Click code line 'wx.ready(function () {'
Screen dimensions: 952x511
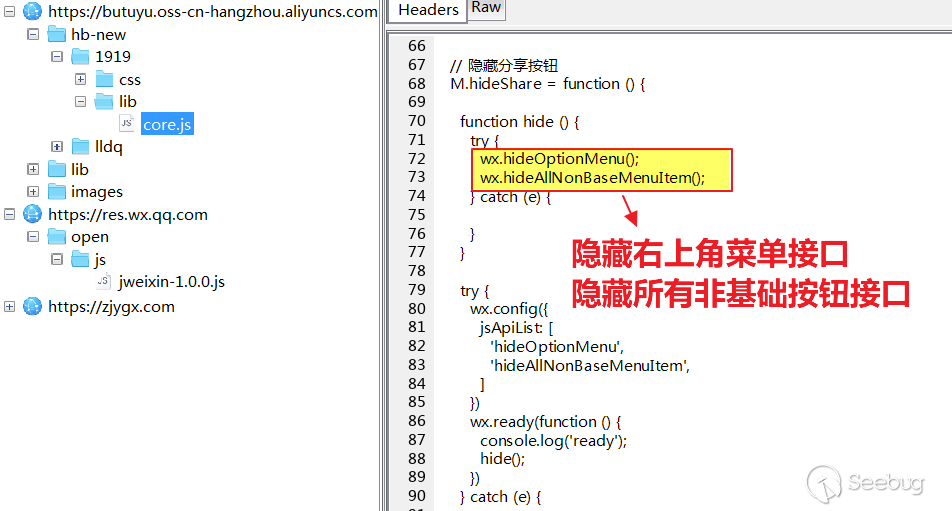[545, 422]
